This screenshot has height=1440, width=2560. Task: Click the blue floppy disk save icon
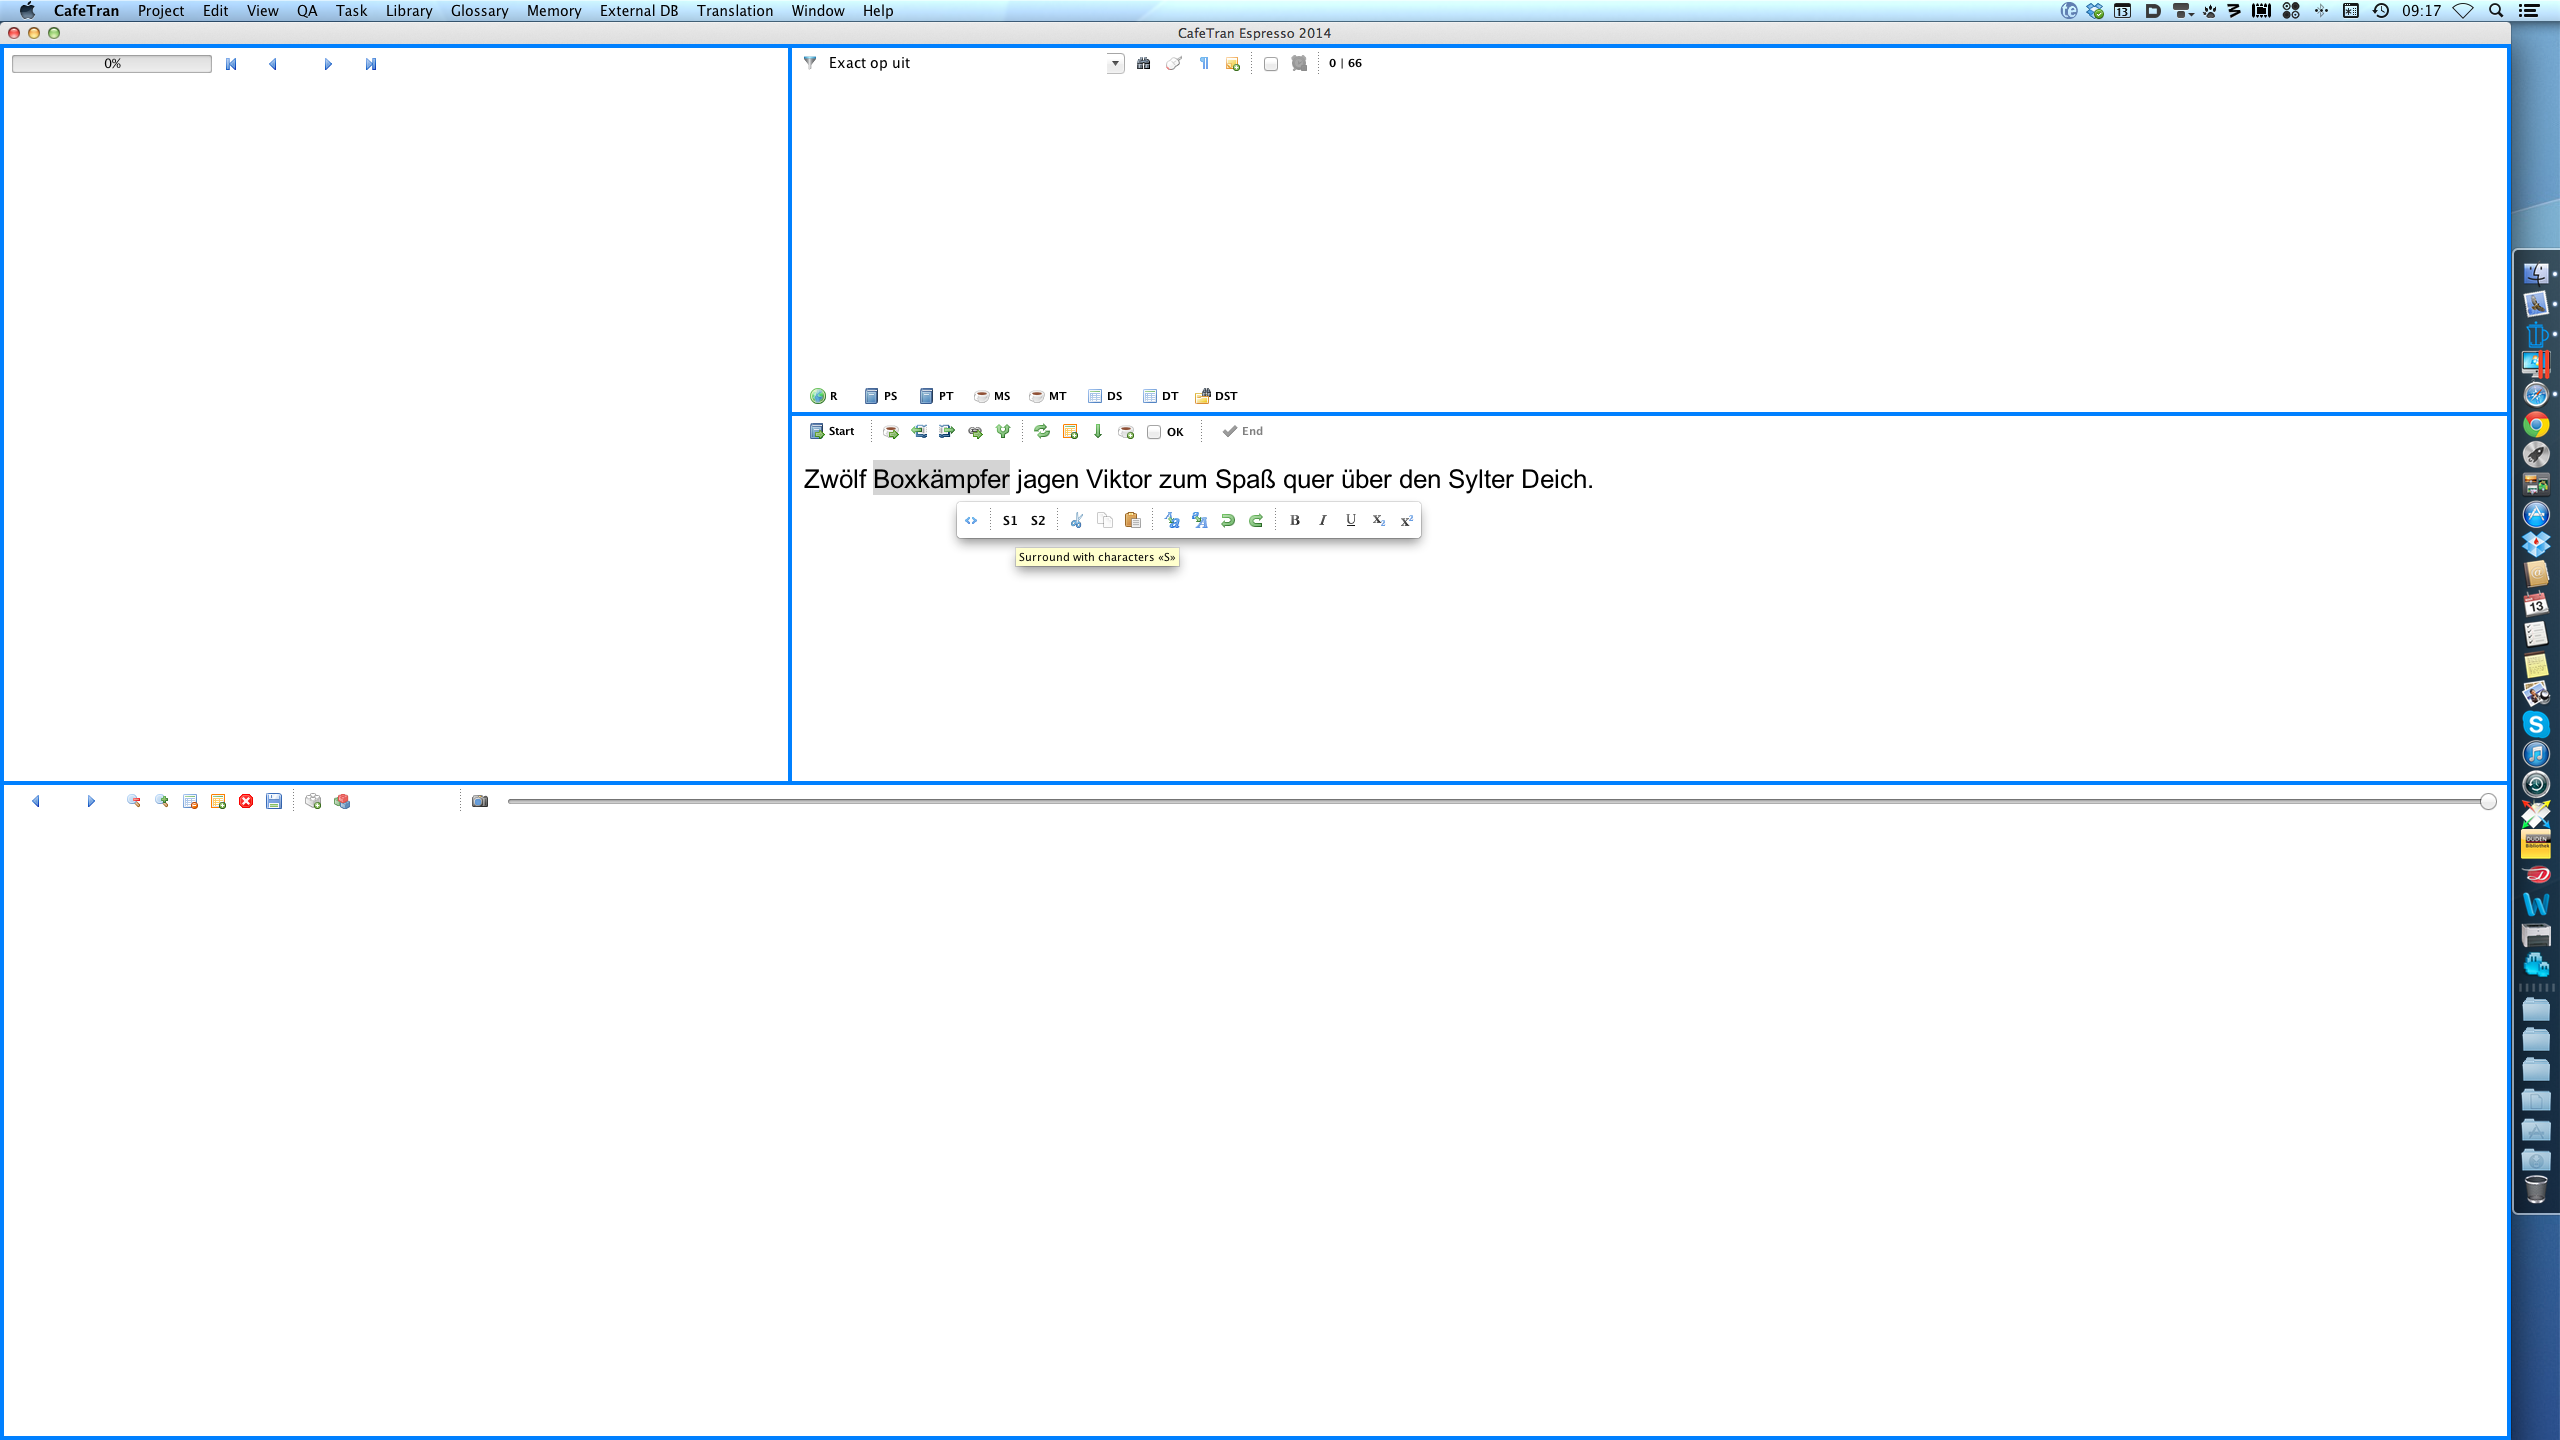[x=274, y=801]
